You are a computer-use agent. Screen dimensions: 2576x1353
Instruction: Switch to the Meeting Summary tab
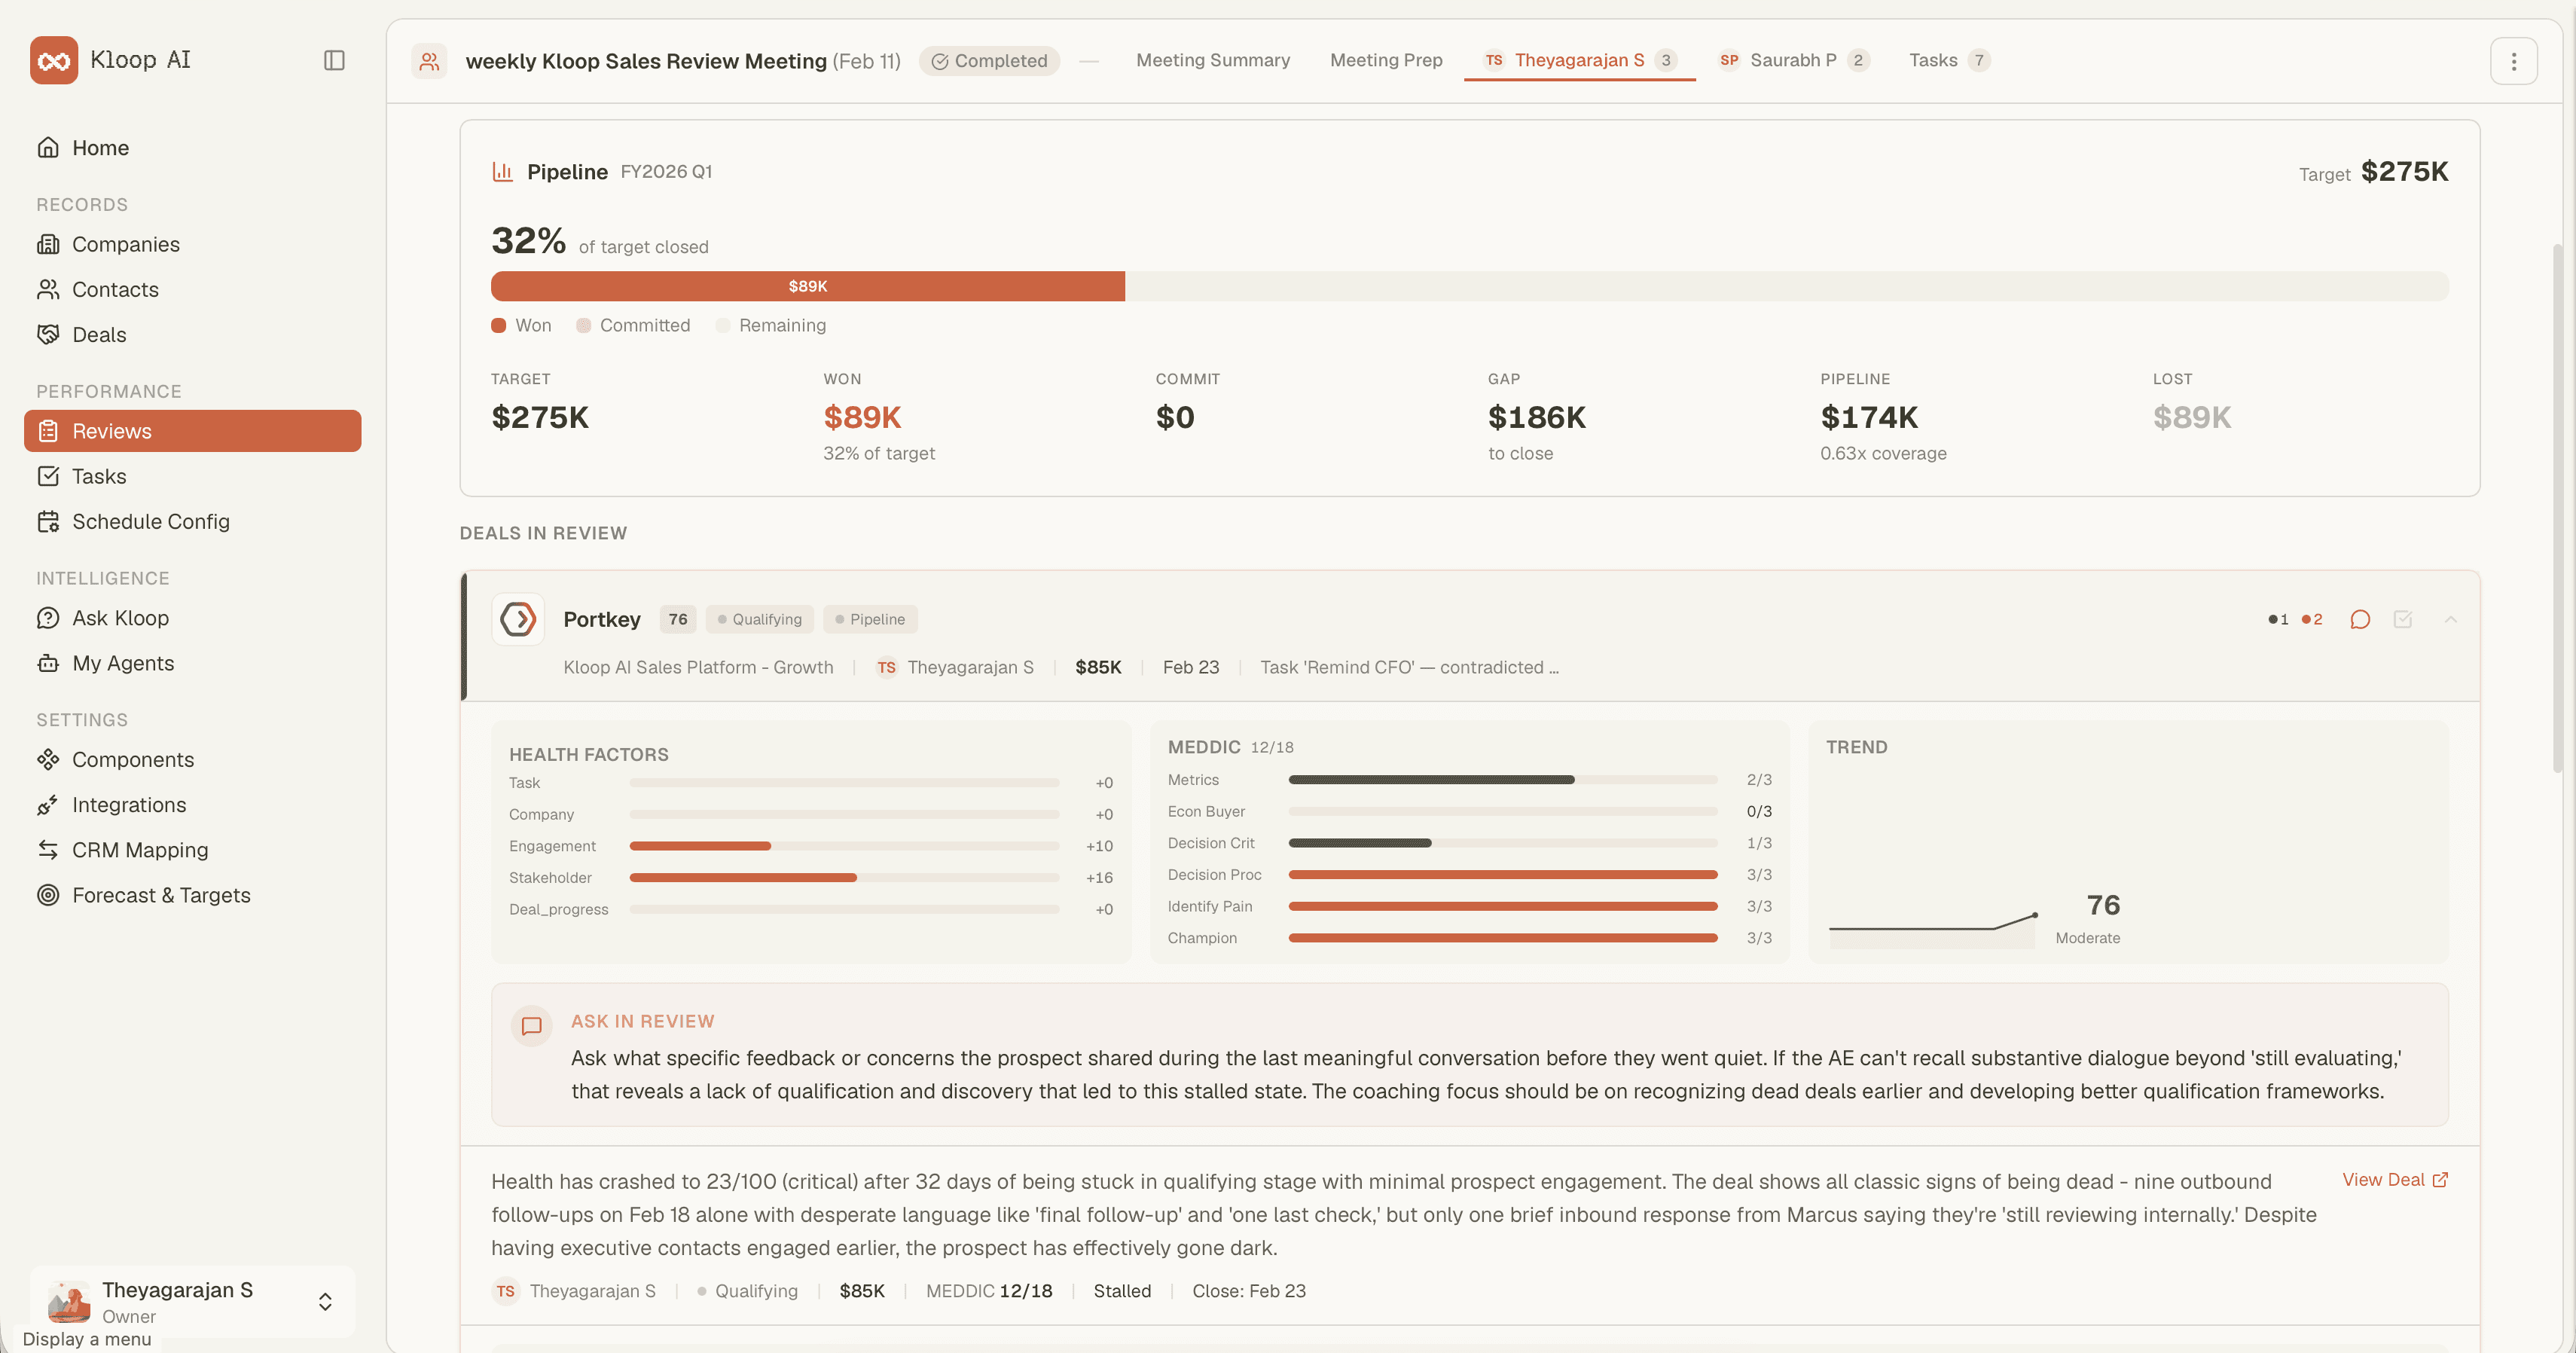click(x=1212, y=60)
